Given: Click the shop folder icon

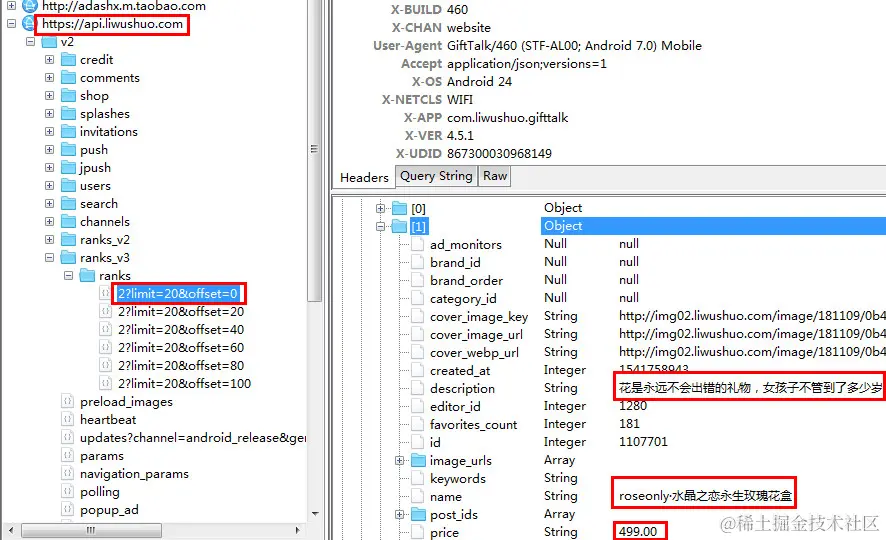Looking at the screenshot, I should click(68, 95).
